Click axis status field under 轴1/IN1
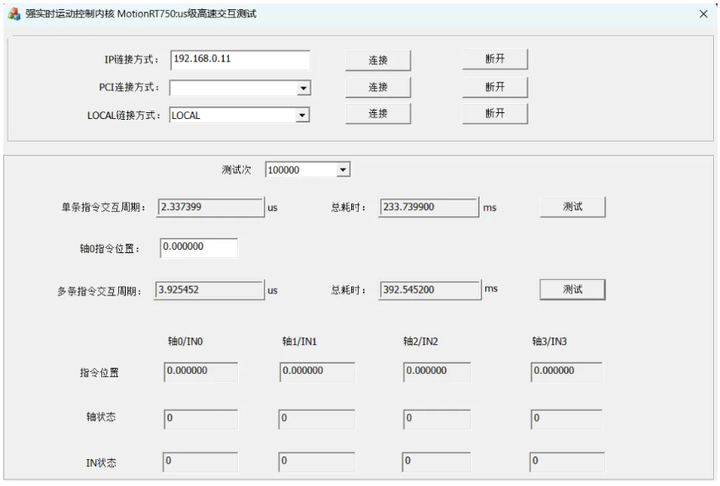Image resolution: width=720 pixels, height=486 pixels. pyautogui.click(x=316, y=419)
